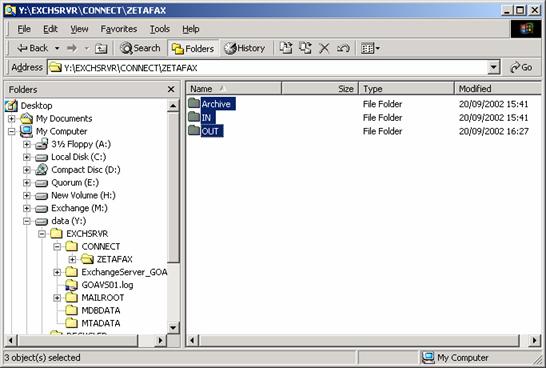Image resolution: width=546 pixels, height=368 pixels.
Task: Expand 3½ Floppy (A:) node
Action: [x=27, y=144]
